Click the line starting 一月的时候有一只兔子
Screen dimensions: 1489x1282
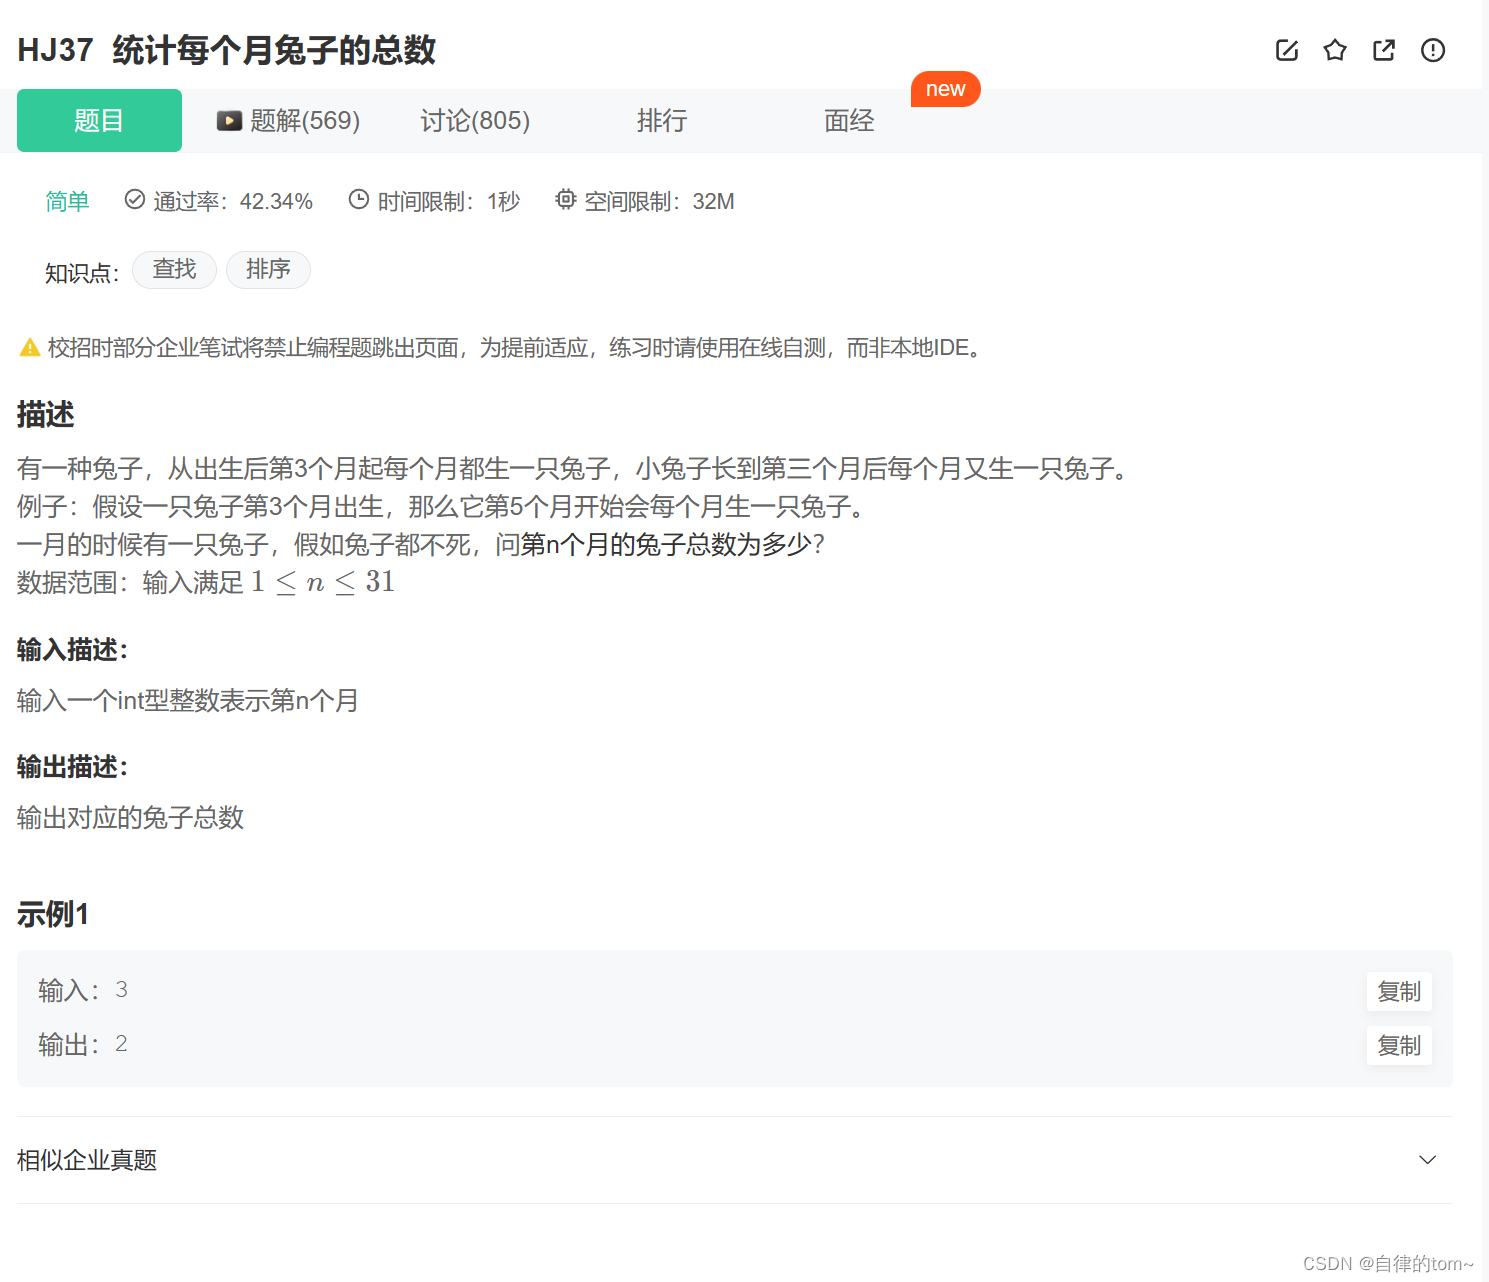pyautogui.click(x=421, y=545)
